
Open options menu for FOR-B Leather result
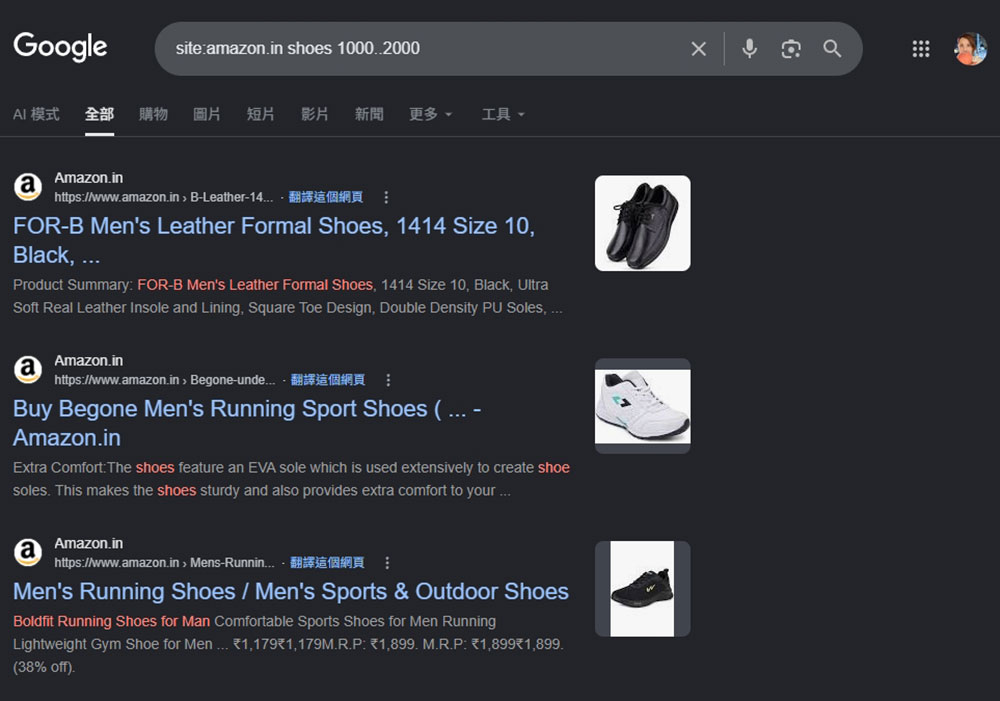[x=386, y=197]
